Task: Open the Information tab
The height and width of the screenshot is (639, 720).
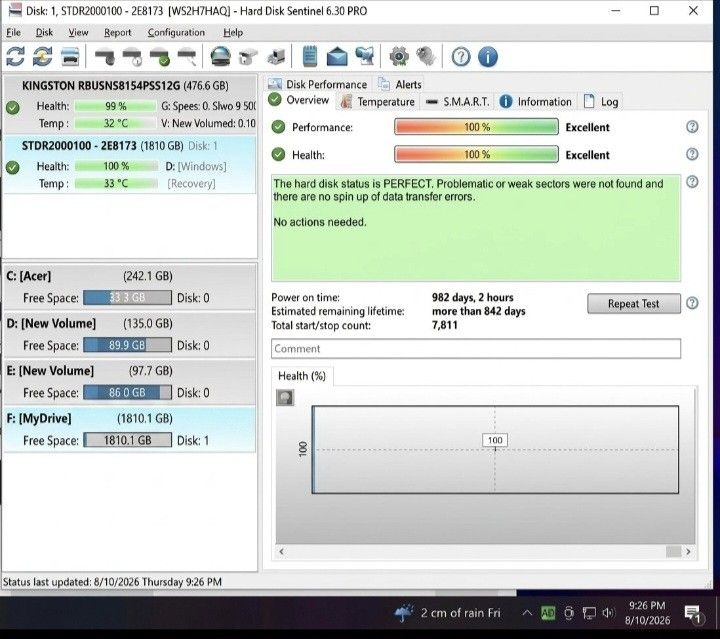Action: 535,101
